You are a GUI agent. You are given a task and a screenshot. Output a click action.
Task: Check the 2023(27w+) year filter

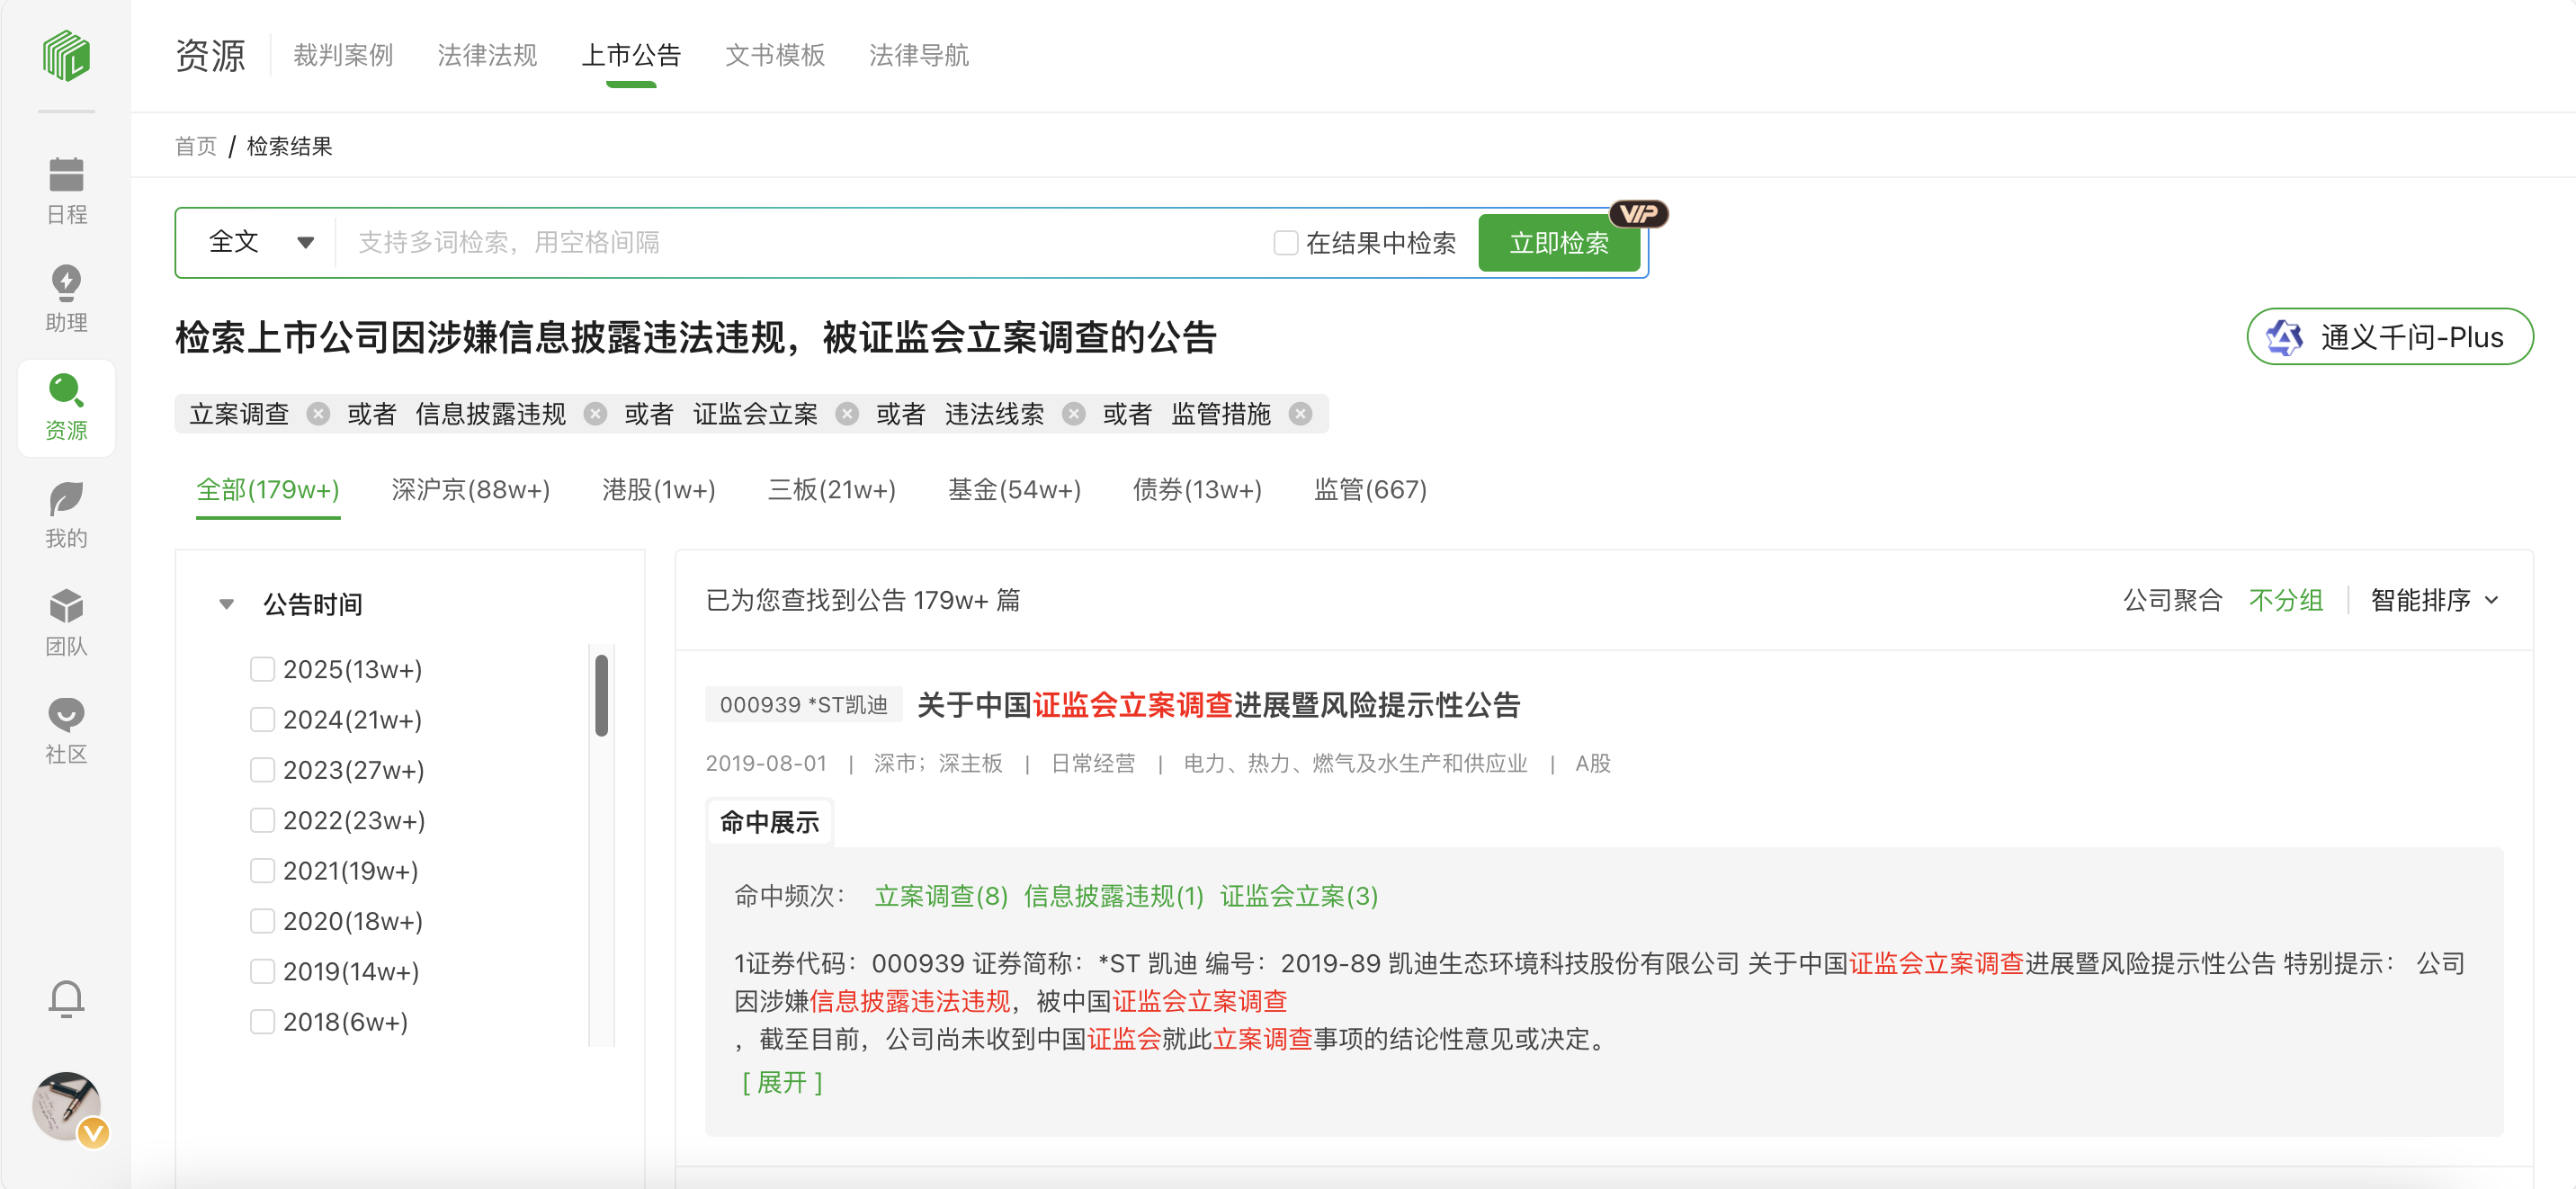click(x=262, y=770)
